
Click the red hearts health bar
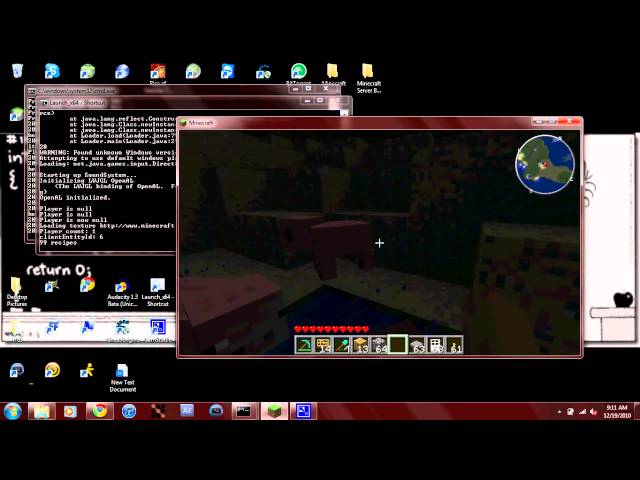coord(331,329)
